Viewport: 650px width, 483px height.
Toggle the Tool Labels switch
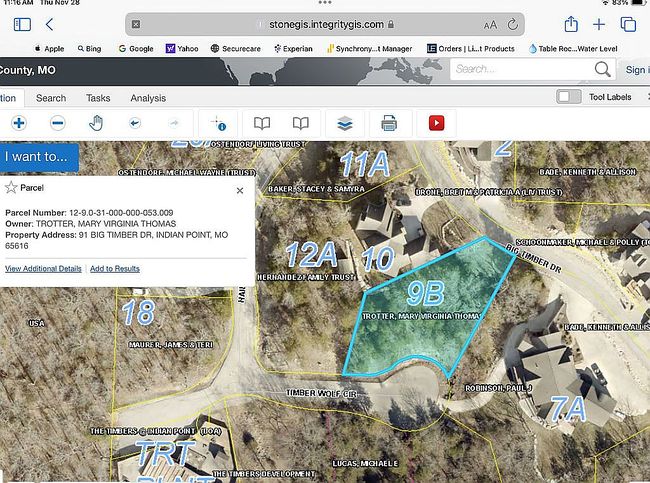(x=568, y=97)
